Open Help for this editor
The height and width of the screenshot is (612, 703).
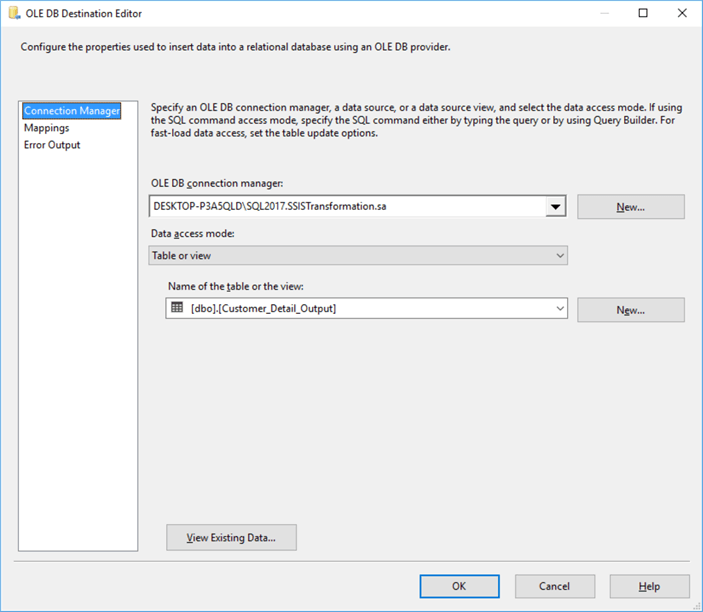649,586
